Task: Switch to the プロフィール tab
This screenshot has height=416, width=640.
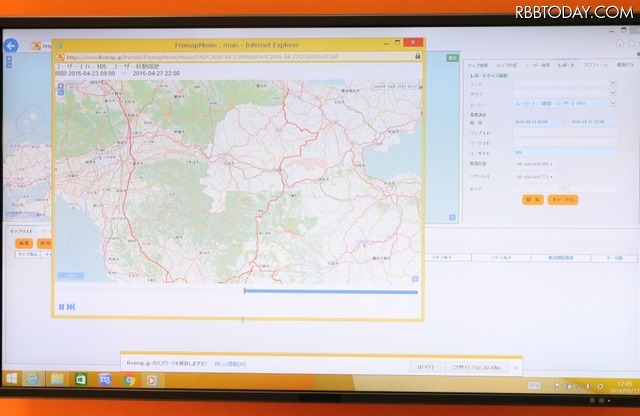Action: (596, 65)
